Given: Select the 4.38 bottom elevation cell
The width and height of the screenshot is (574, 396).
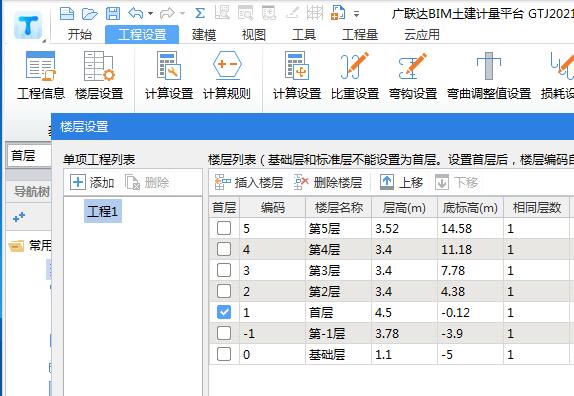Looking at the screenshot, I should point(470,292).
